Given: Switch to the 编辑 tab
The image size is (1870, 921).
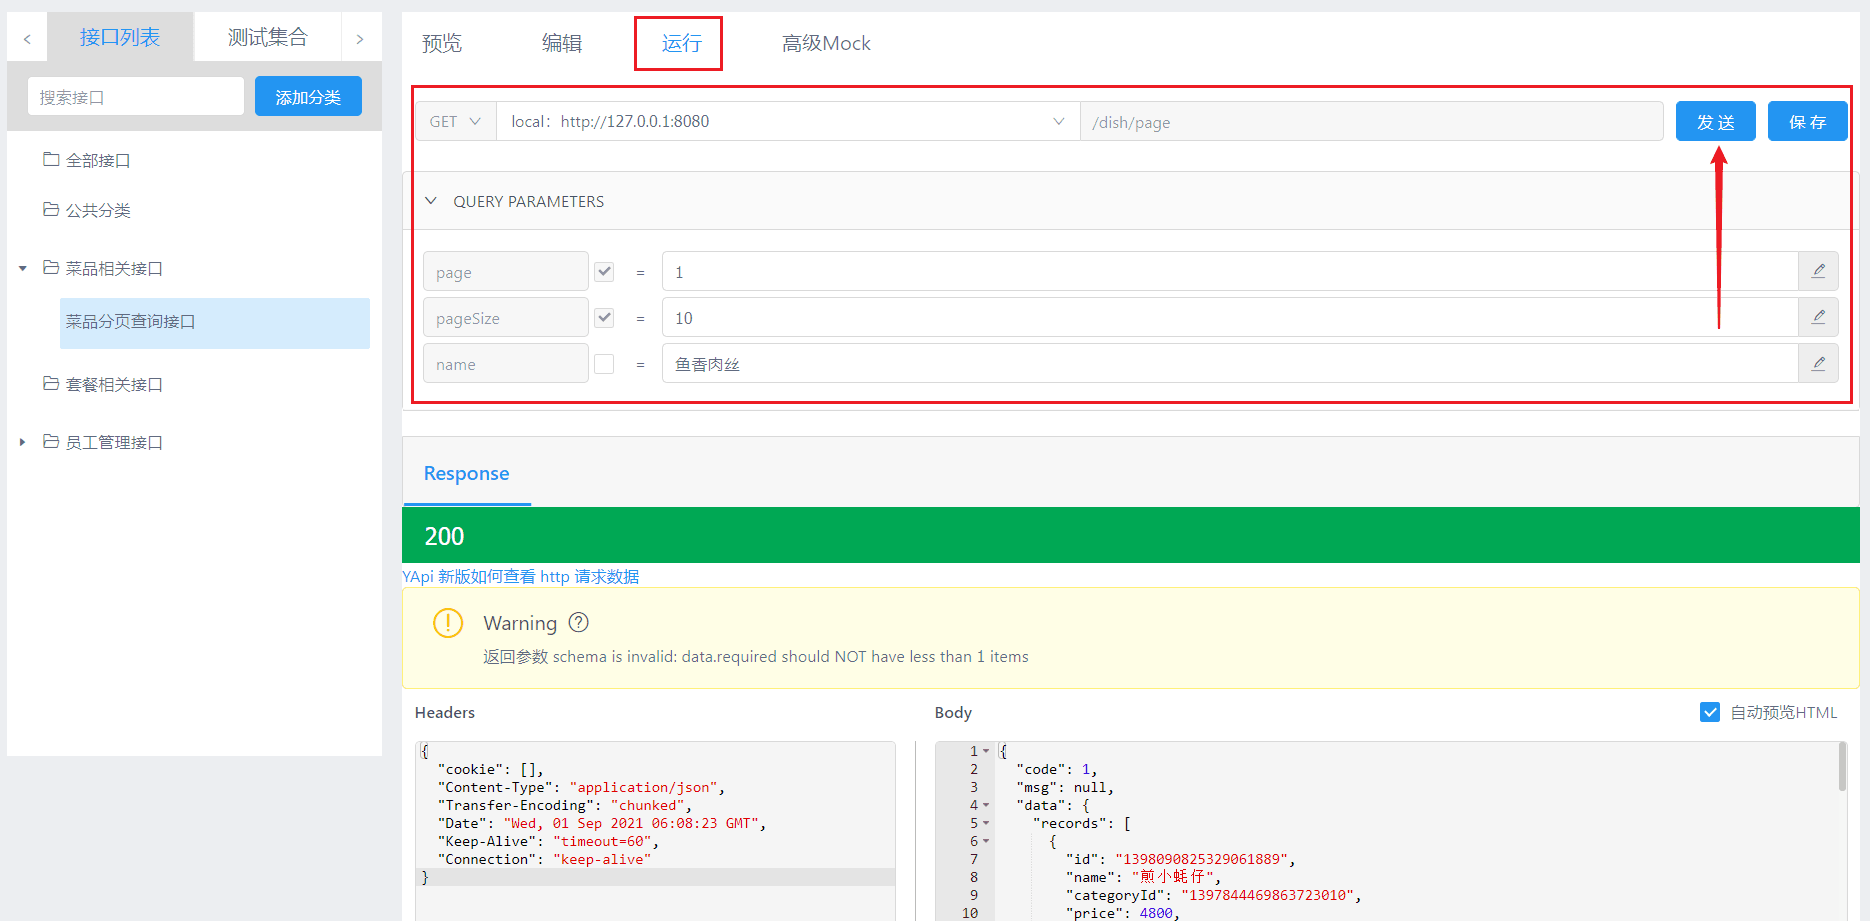Looking at the screenshot, I should tap(561, 43).
